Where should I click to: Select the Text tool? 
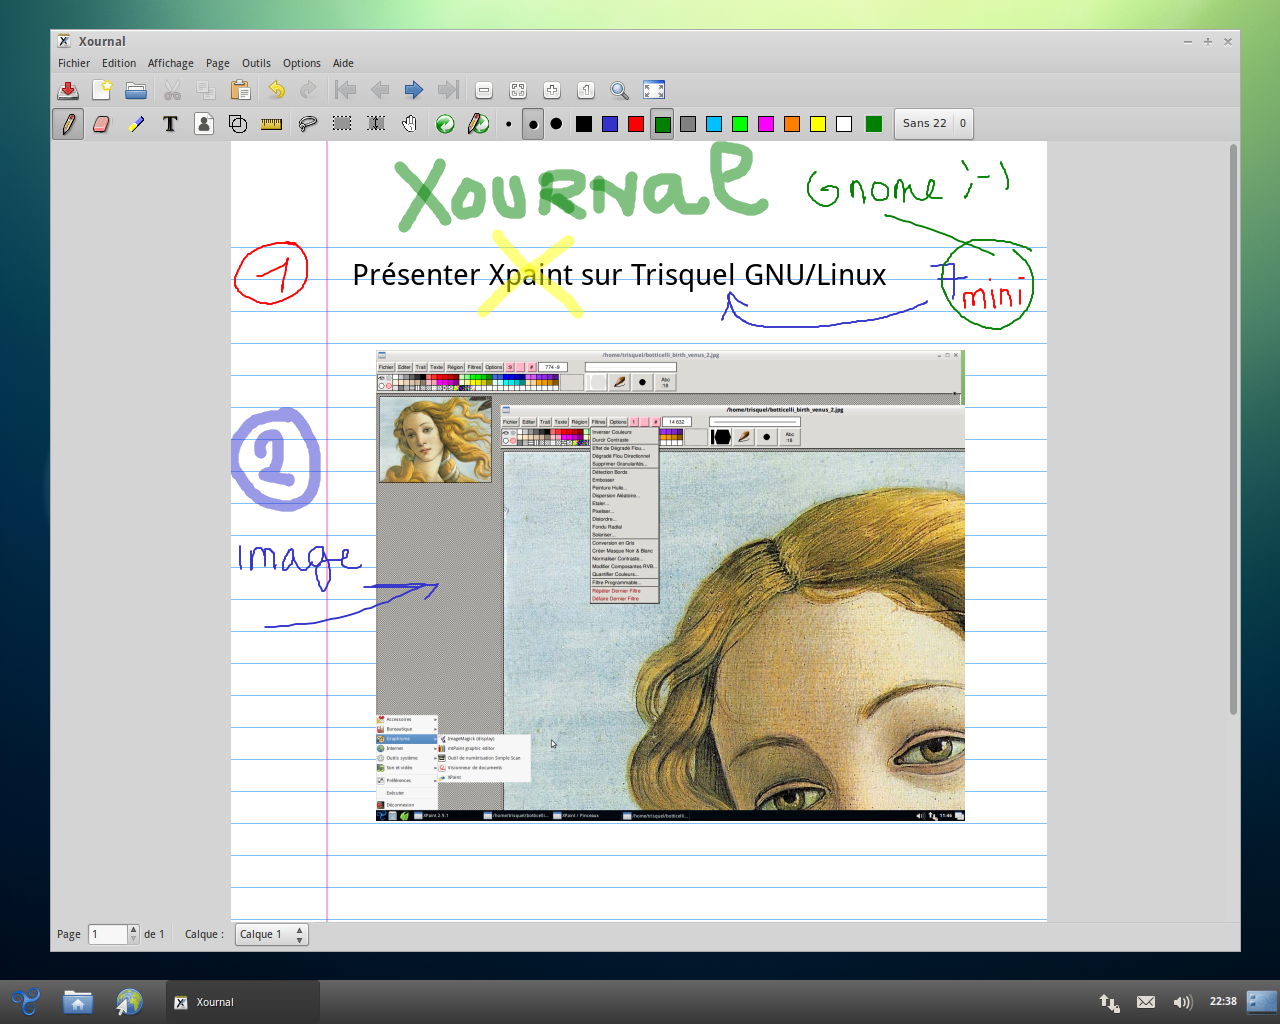click(170, 124)
